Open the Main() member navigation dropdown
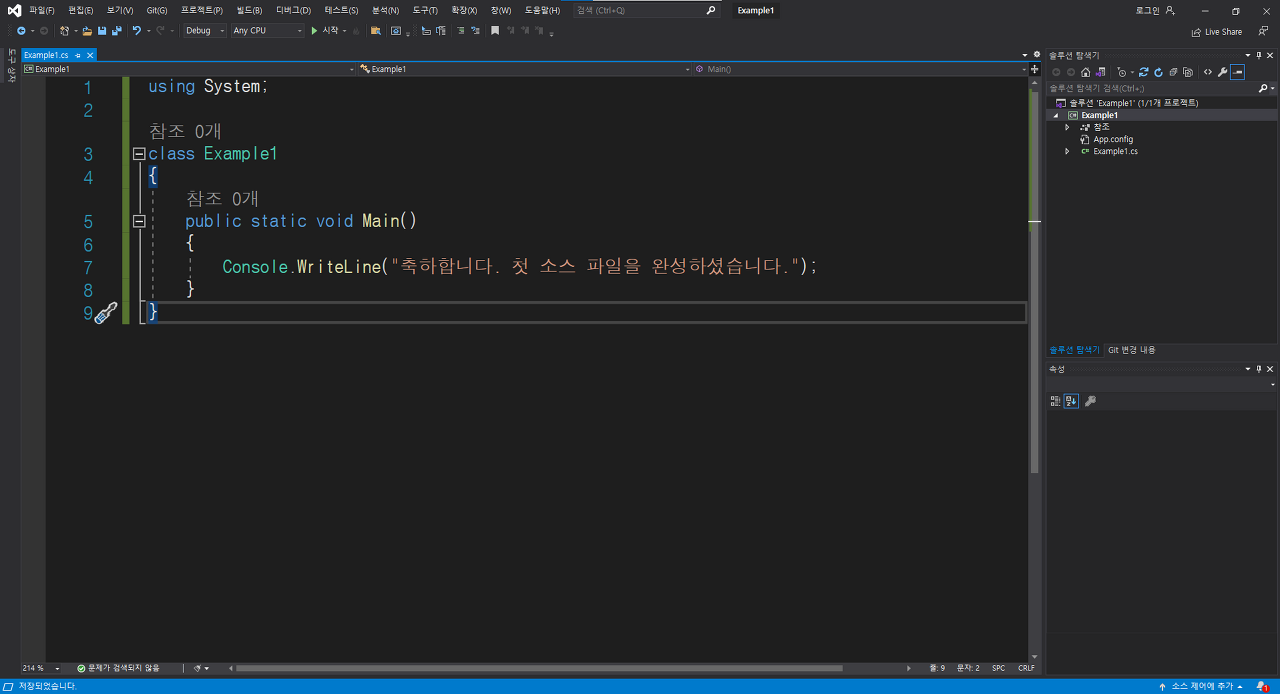The image size is (1280, 694). click(861, 69)
